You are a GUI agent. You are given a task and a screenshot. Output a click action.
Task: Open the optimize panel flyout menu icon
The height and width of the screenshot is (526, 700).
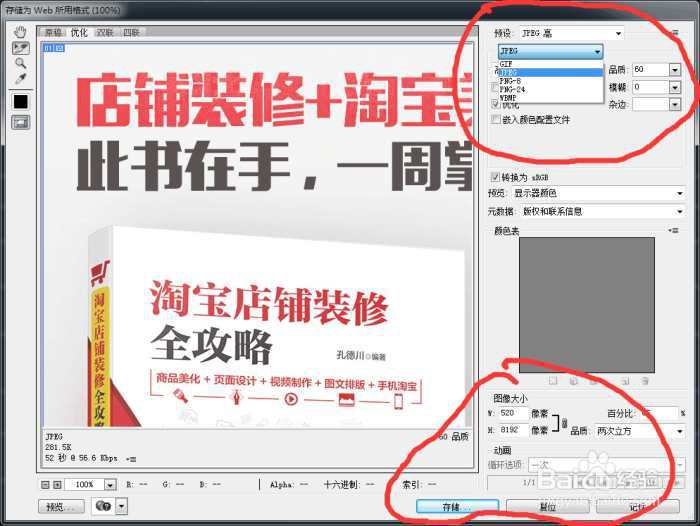coord(675,33)
